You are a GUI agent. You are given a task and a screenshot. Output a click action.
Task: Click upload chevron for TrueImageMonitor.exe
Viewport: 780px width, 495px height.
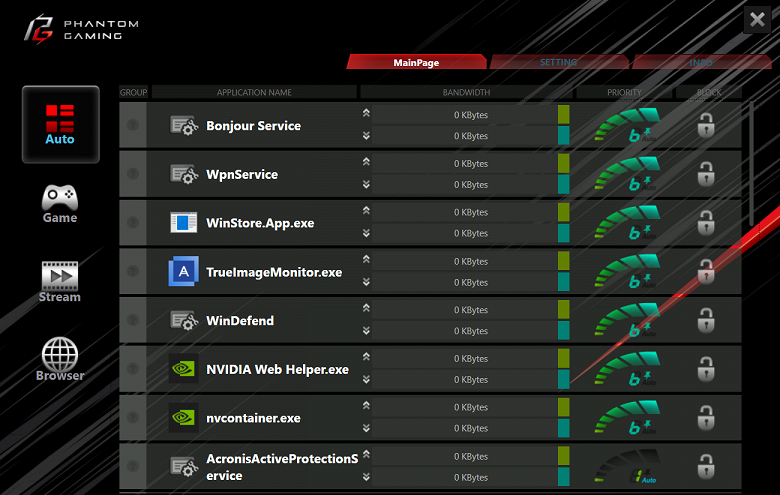coord(366,259)
